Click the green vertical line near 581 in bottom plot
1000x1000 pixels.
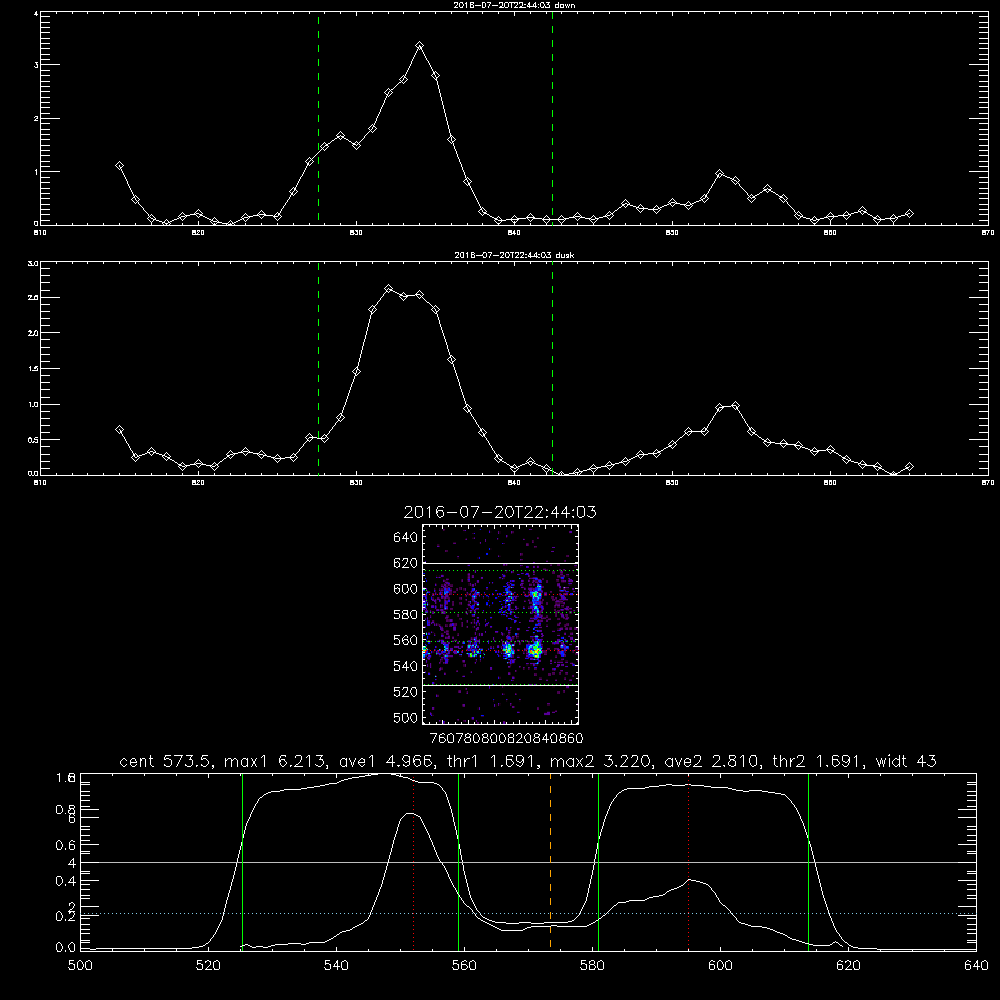click(x=598, y=861)
